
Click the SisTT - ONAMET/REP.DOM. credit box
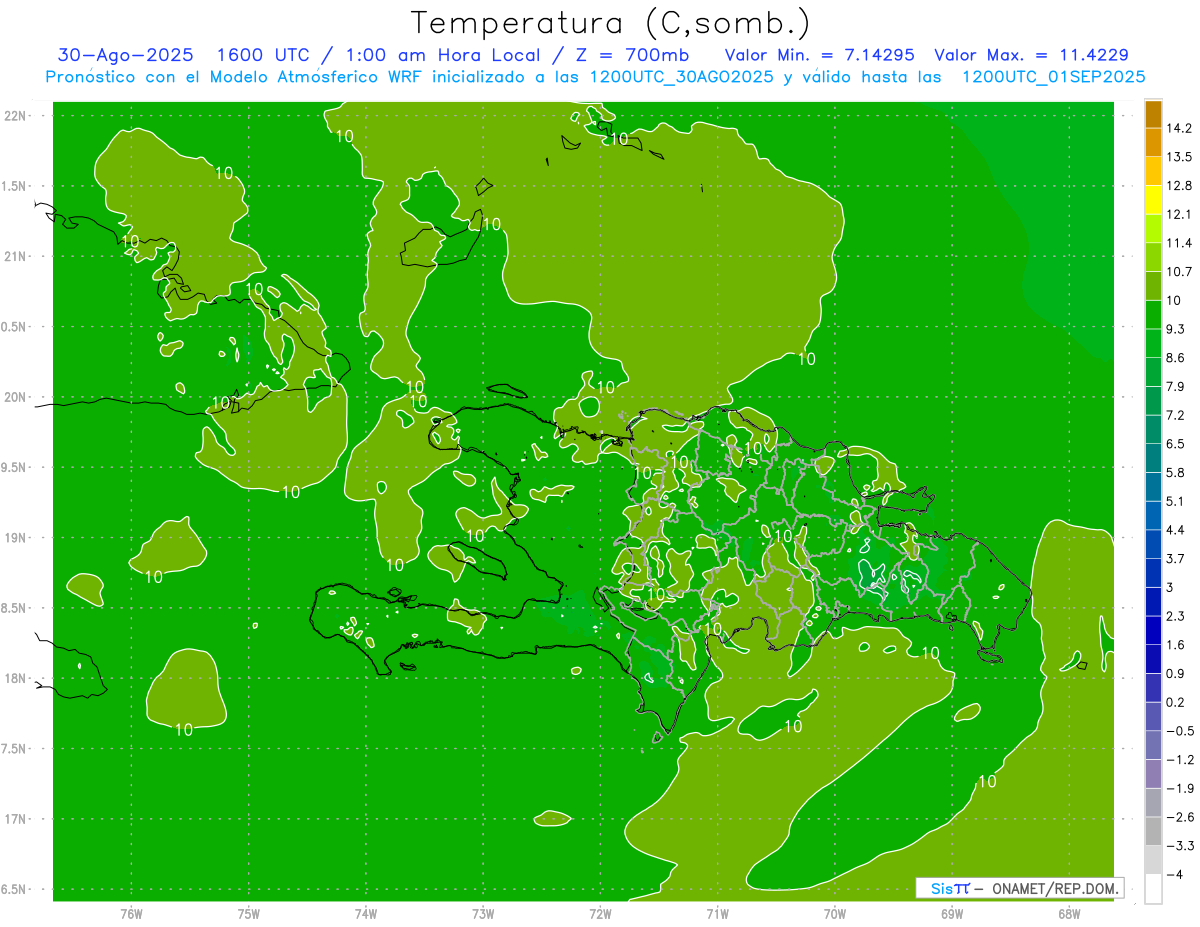pyautogui.click(x=1019, y=887)
